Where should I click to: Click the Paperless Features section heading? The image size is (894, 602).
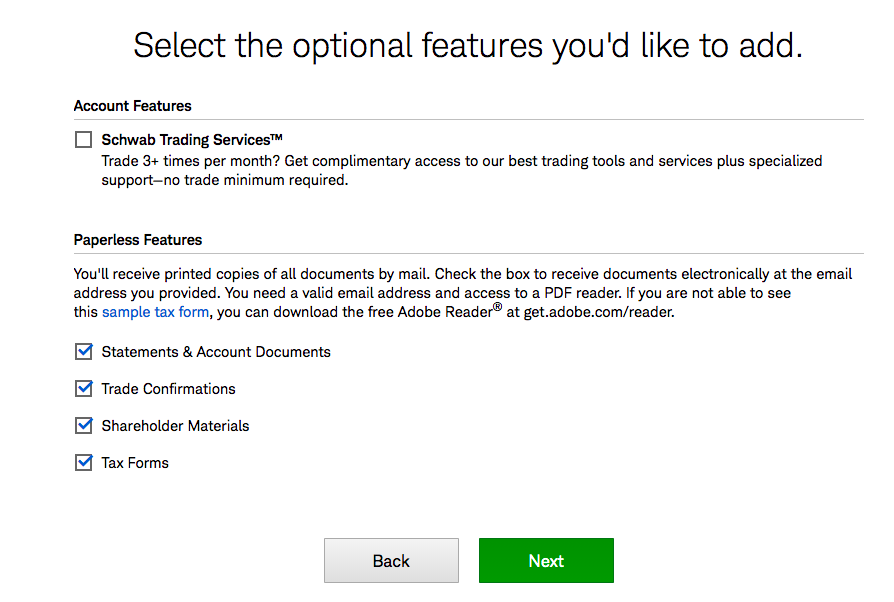(x=137, y=240)
